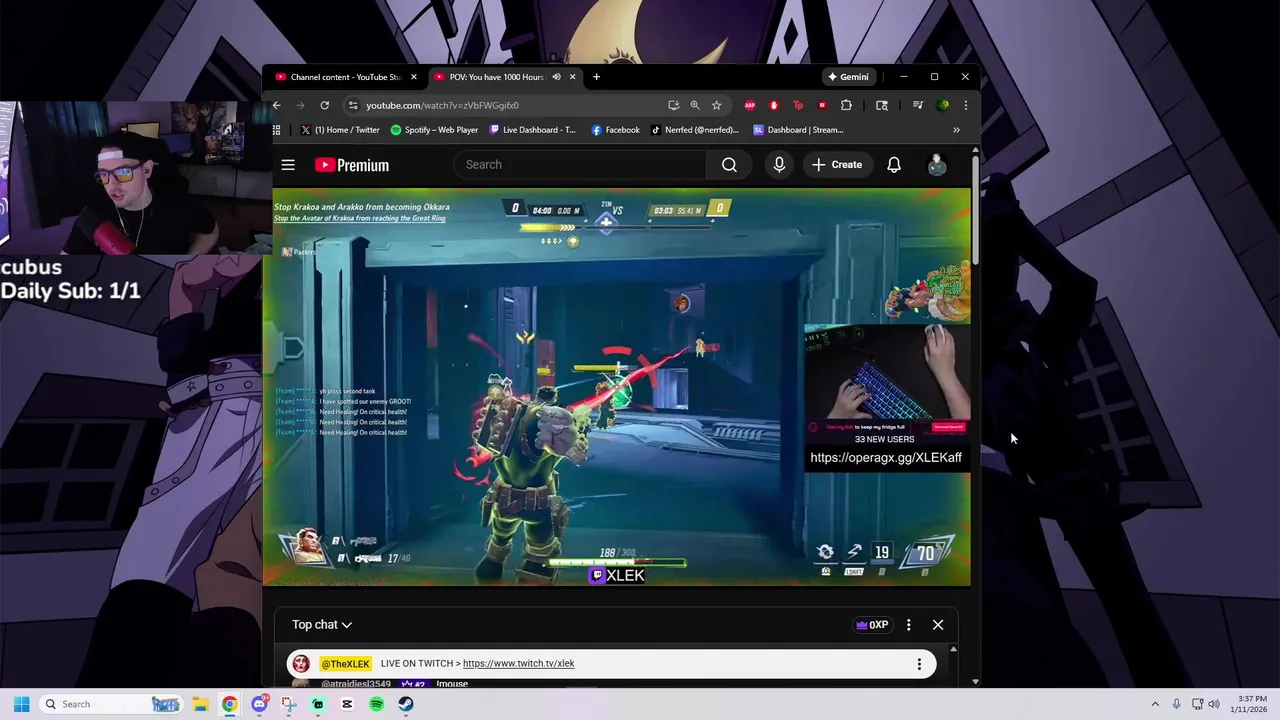The image size is (1280, 720).
Task: Open File Explorer from the taskbar
Action: 200,704
